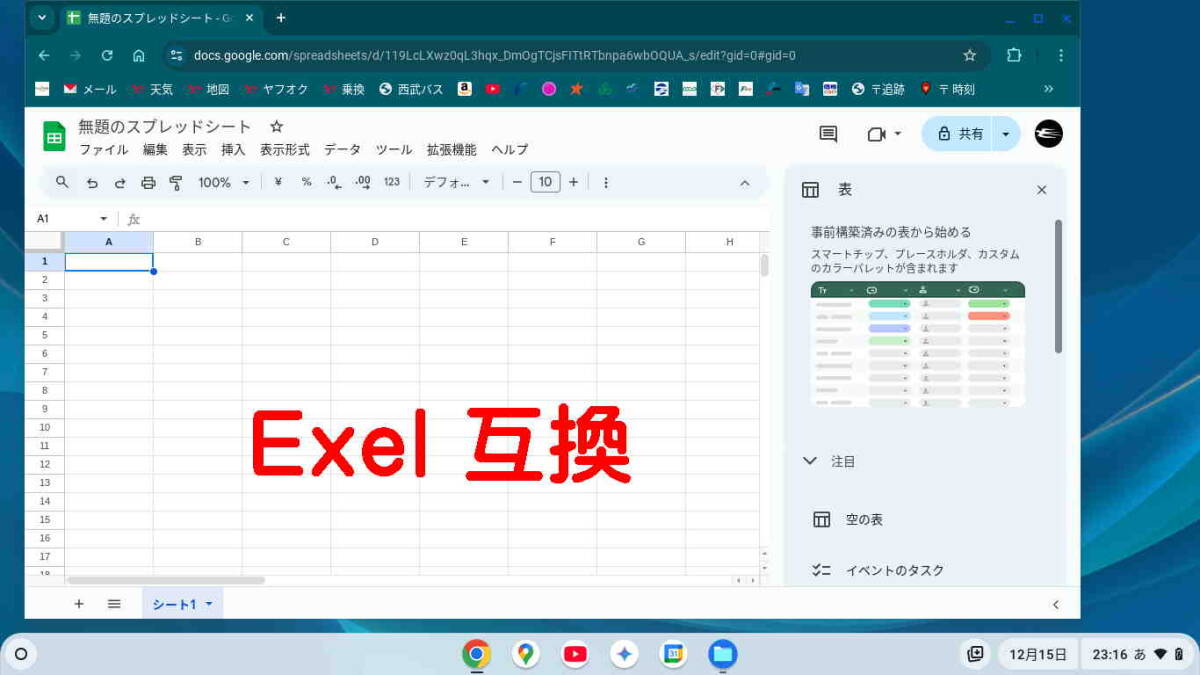Open the ファイル menu
Screen dimensions: 1200x675
[x=104, y=150]
